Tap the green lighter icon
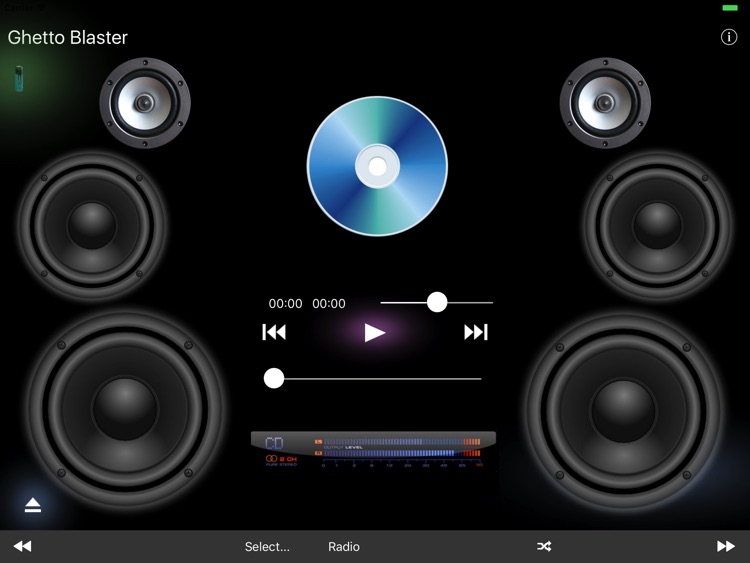750x563 pixels. coord(19,78)
